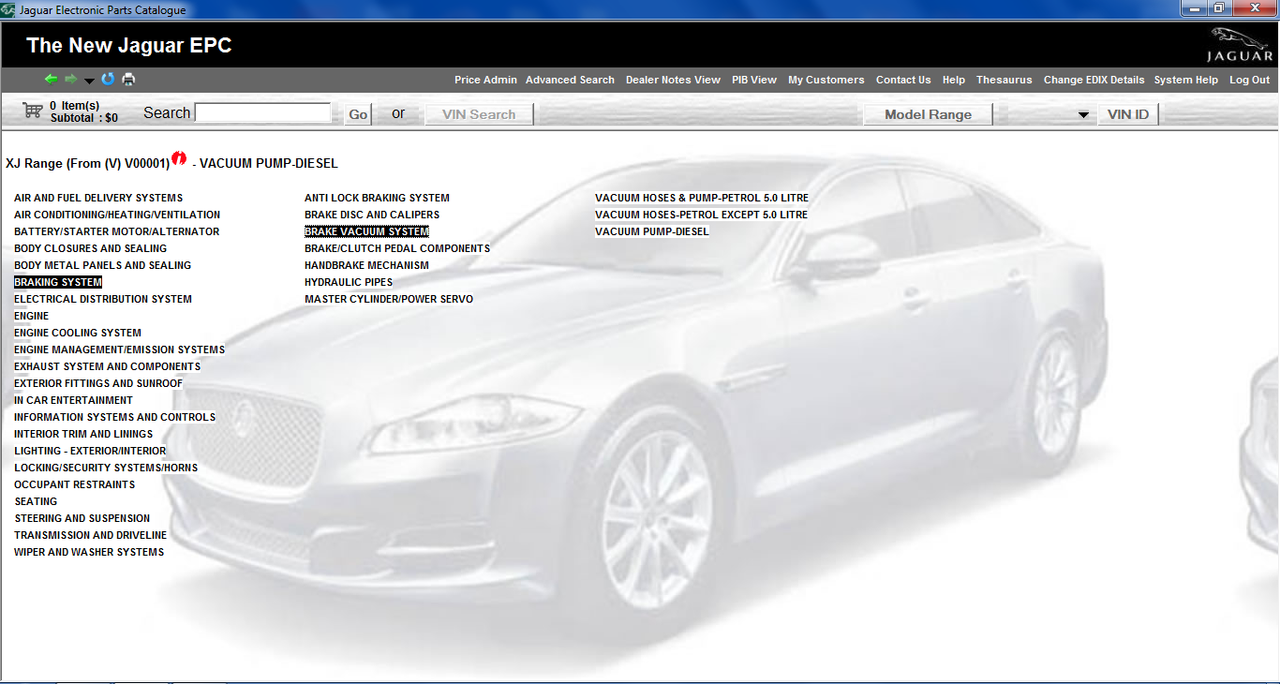Open highlighted BRAKE VACUUM SYSTEM
1280x684 pixels.
click(x=367, y=232)
